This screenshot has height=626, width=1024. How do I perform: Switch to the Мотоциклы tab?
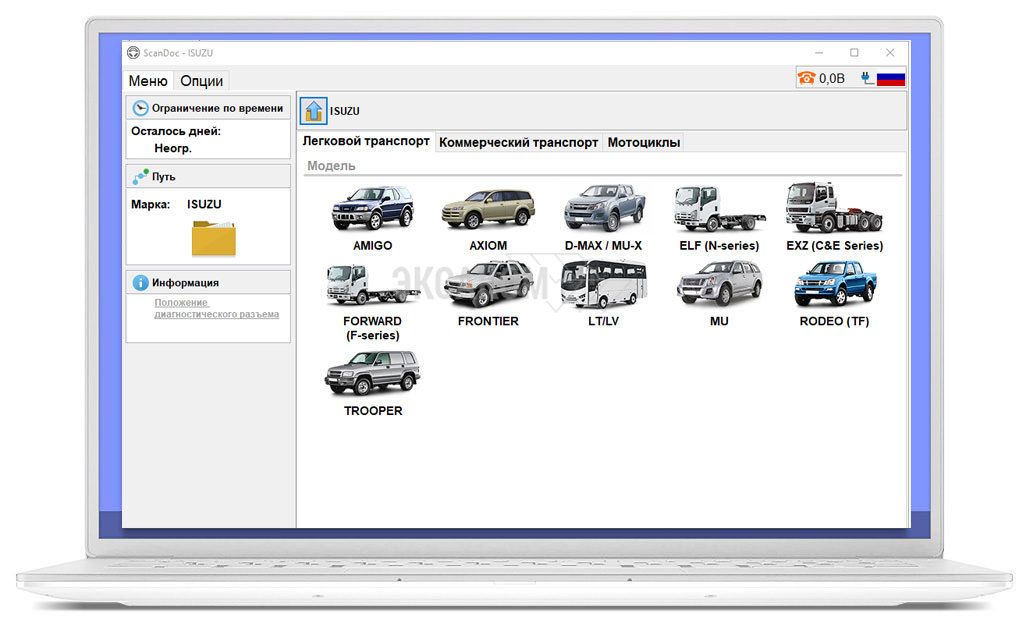pyautogui.click(x=643, y=143)
